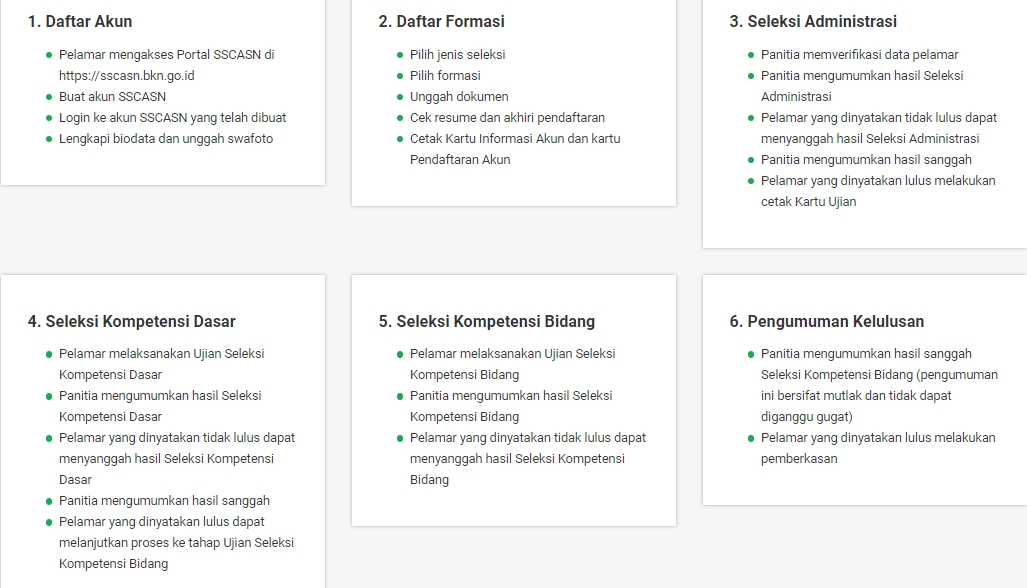The width and height of the screenshot is (1027, 588).
Task: Click 'Panitia memverifikasi data pelamar' text
Action: pos(859,55)
